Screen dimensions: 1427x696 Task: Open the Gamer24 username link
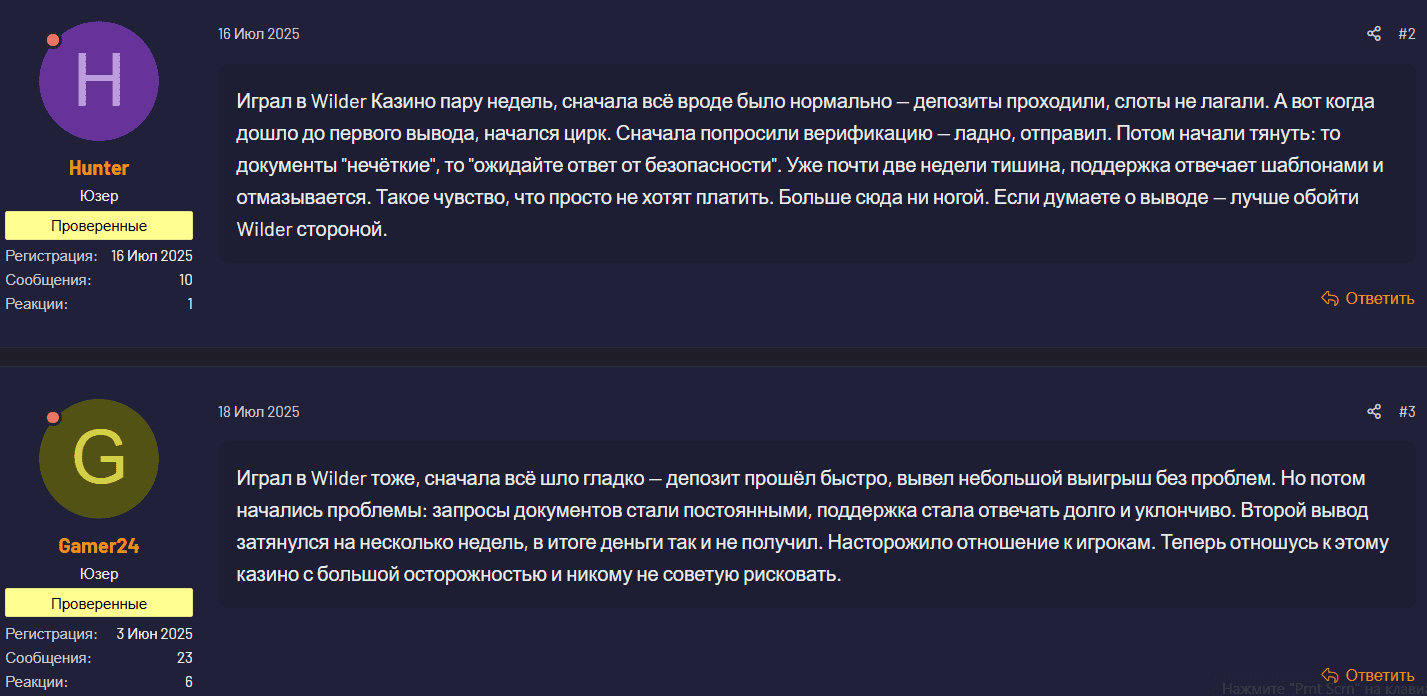tap(99, 546)
